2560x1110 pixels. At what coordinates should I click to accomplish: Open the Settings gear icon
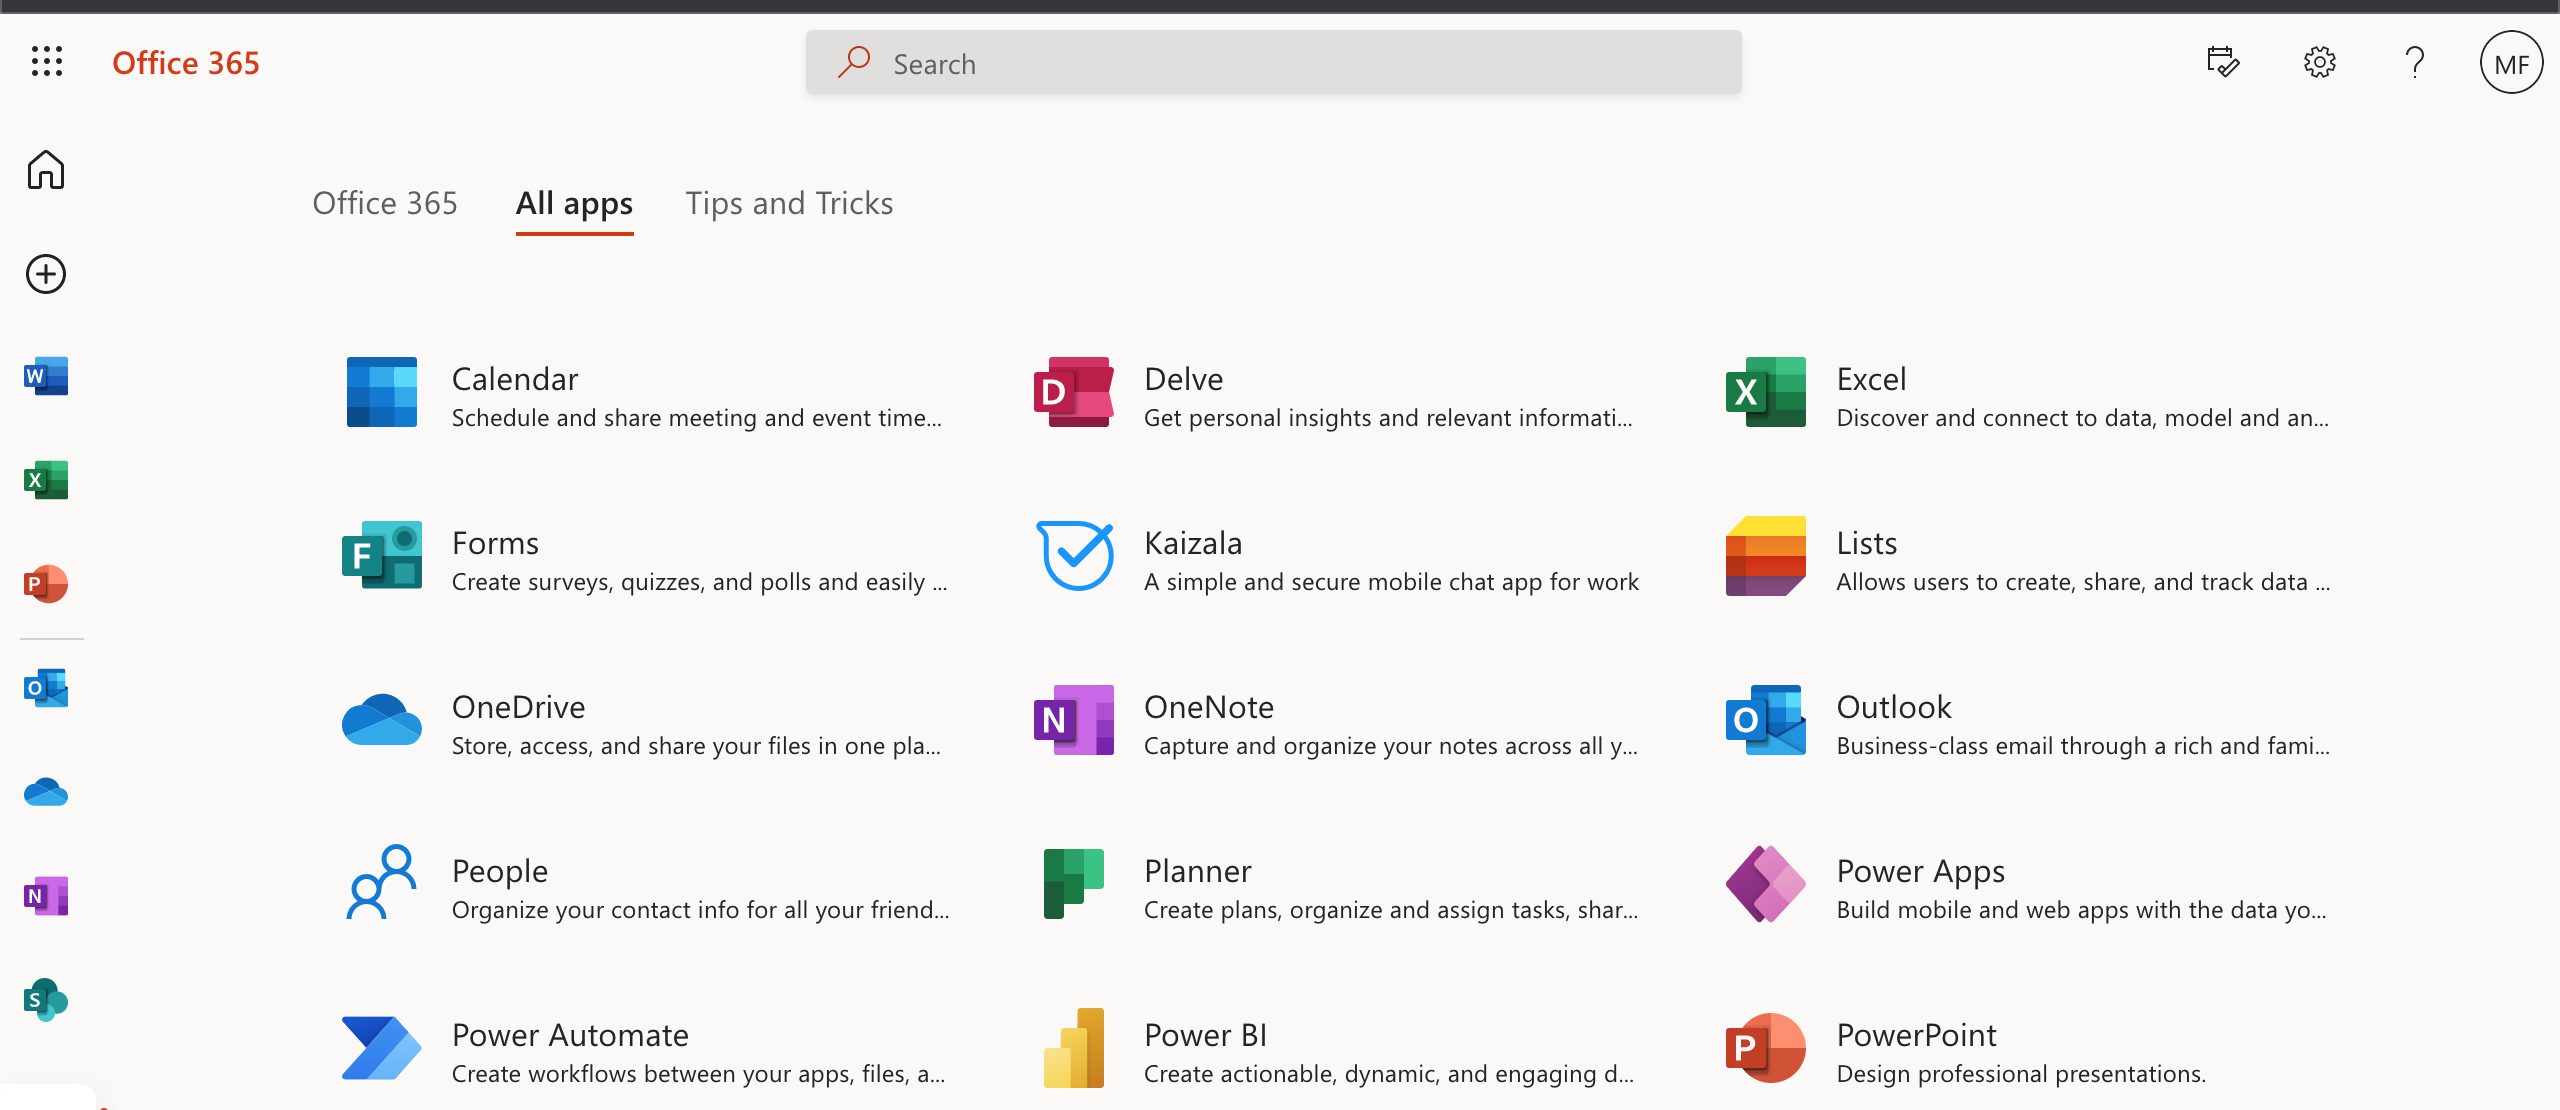(x=2319, y=63)
